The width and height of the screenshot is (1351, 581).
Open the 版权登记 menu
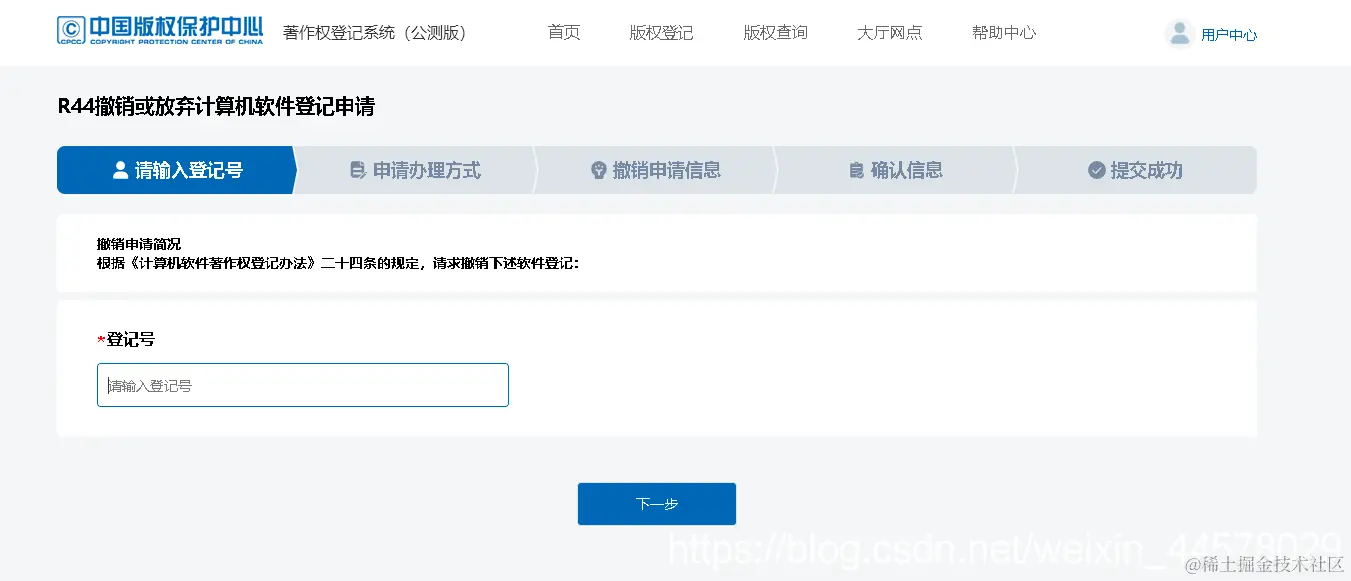click(x=661, y=31)
